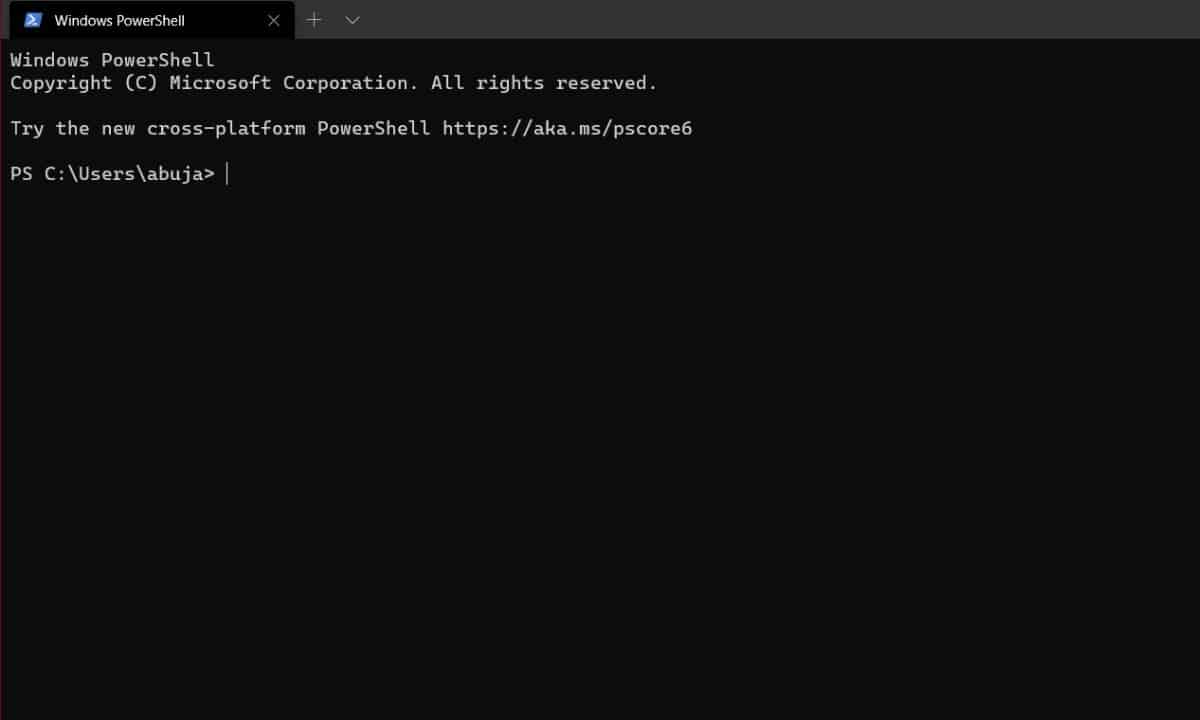Image resolution: width=1200 pixels, height=720 pixels.
Task: Click the "C:" drive letter in the prompt
Action: 56,174
